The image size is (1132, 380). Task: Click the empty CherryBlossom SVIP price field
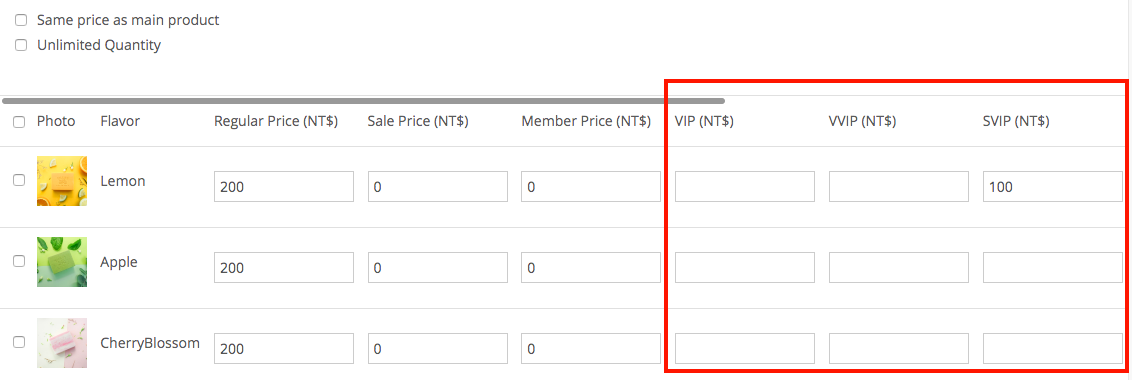(x=1053, y=348)
